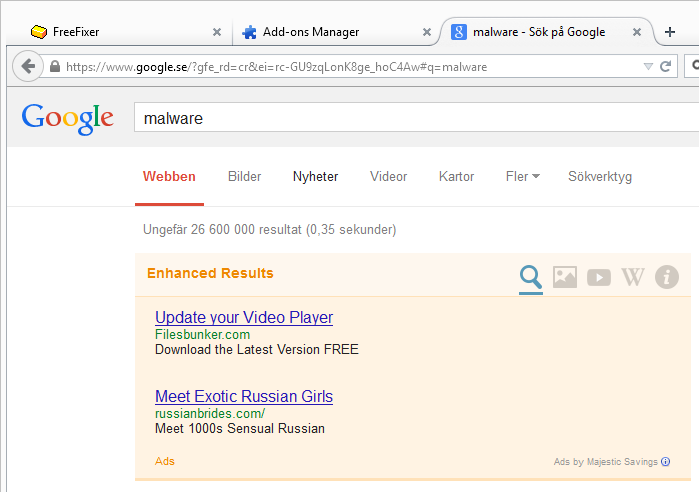Select Enhanced Results image icon
This screenshot has height=492, width=699.
pyautogui.click(x=565, y=277)
